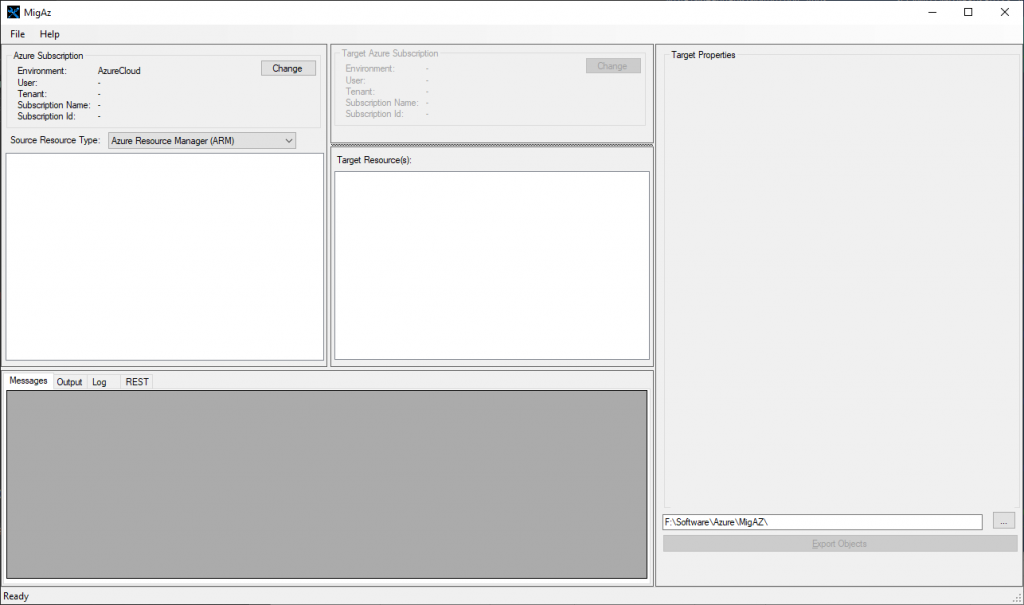Open the Help menu
1024x605 pixels.
(50, 34)
